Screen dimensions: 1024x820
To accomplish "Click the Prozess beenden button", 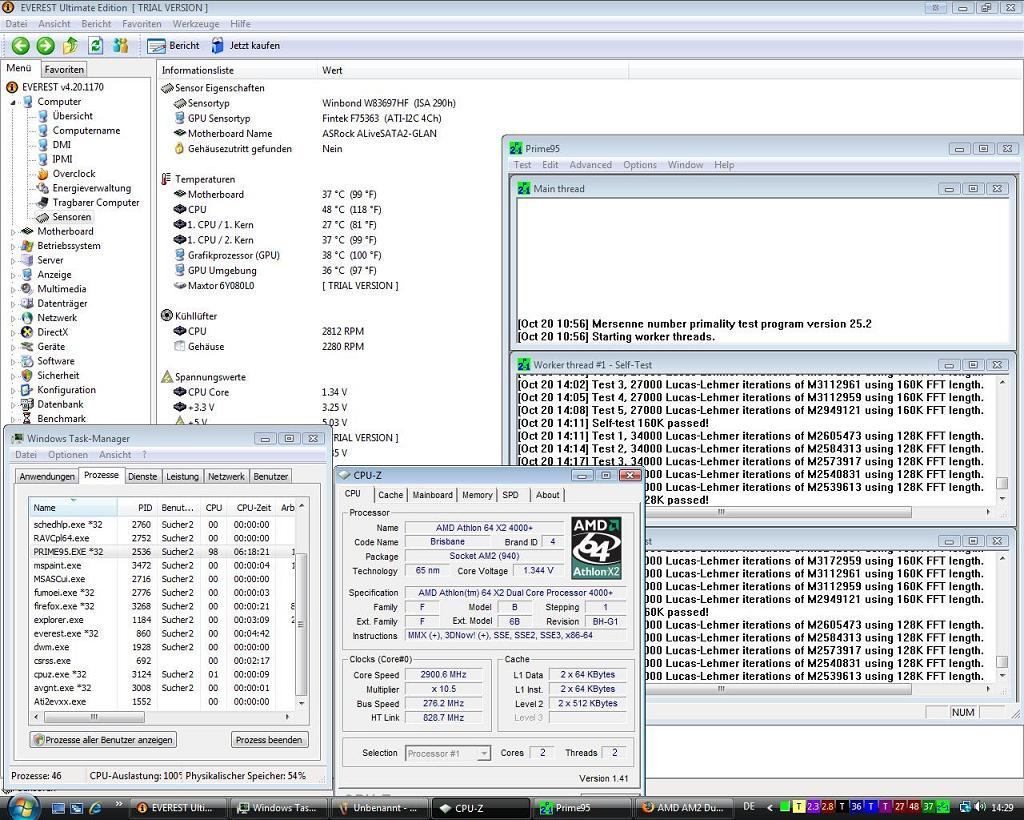I will coord(269,740).
